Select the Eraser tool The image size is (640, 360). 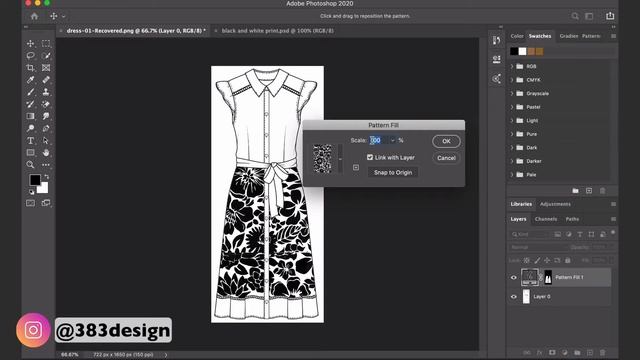[46, 104]
